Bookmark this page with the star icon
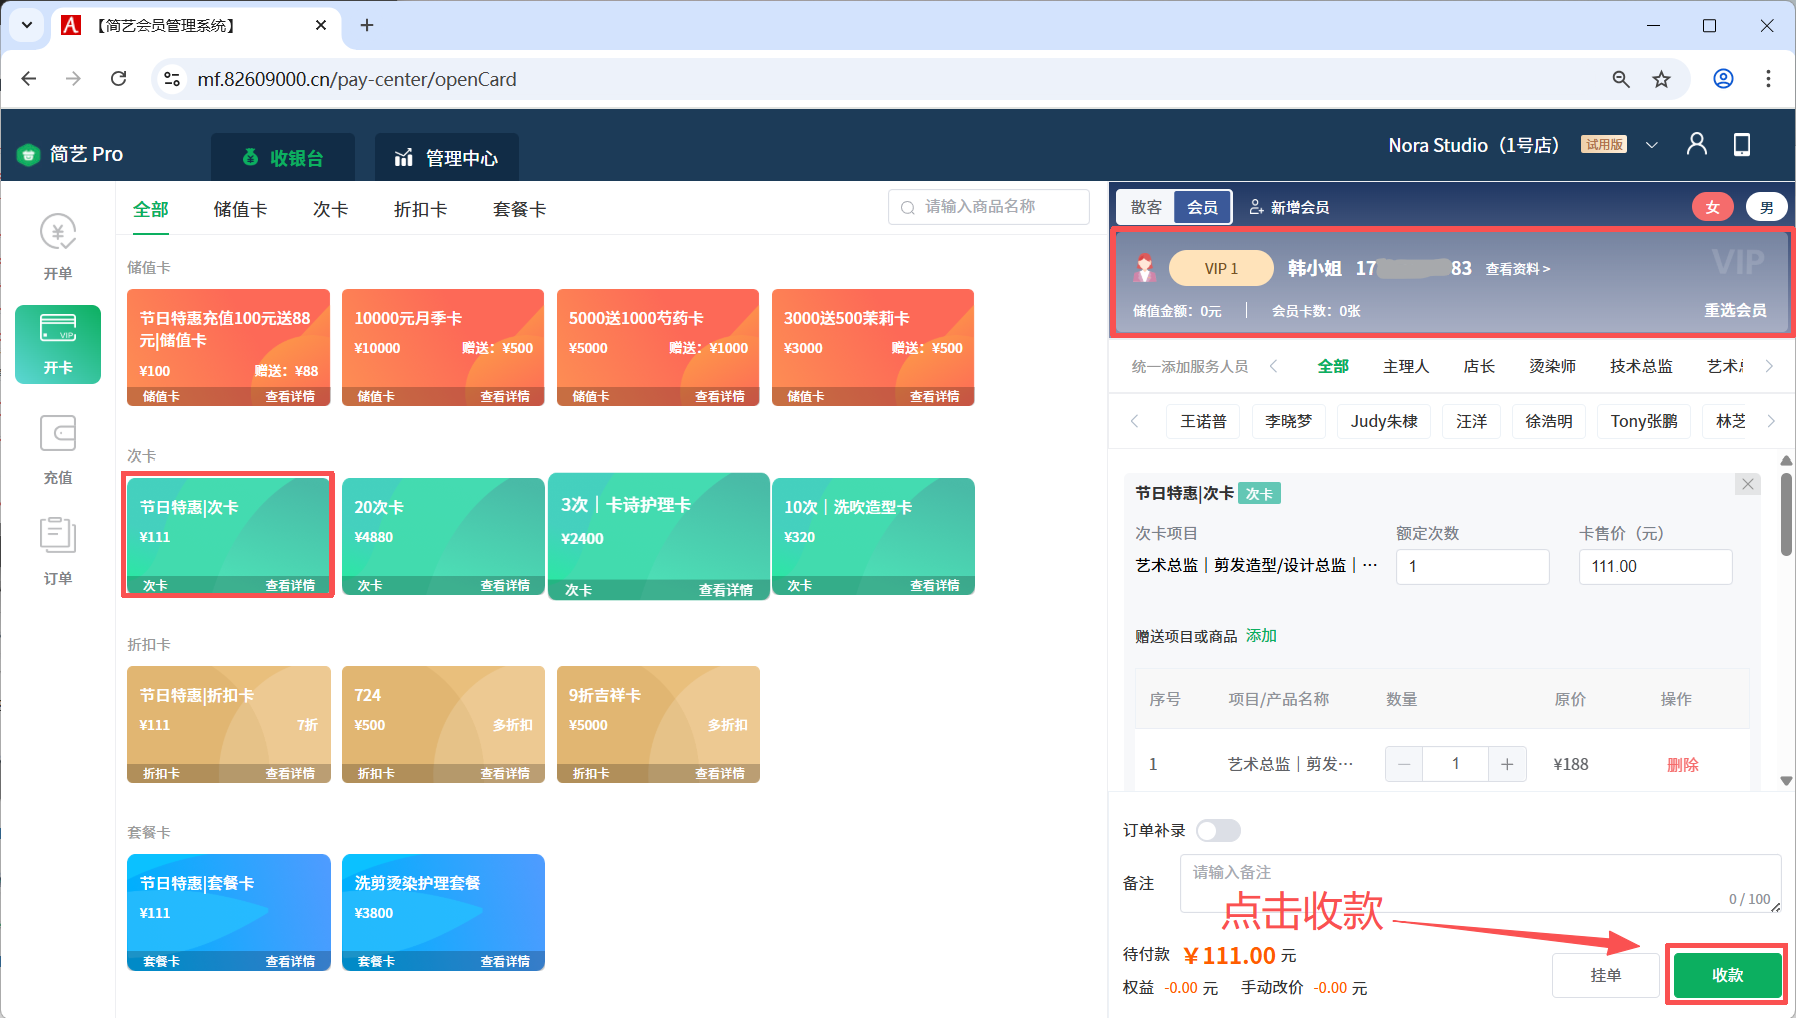1796x1018 pixels. point(1661,79)
